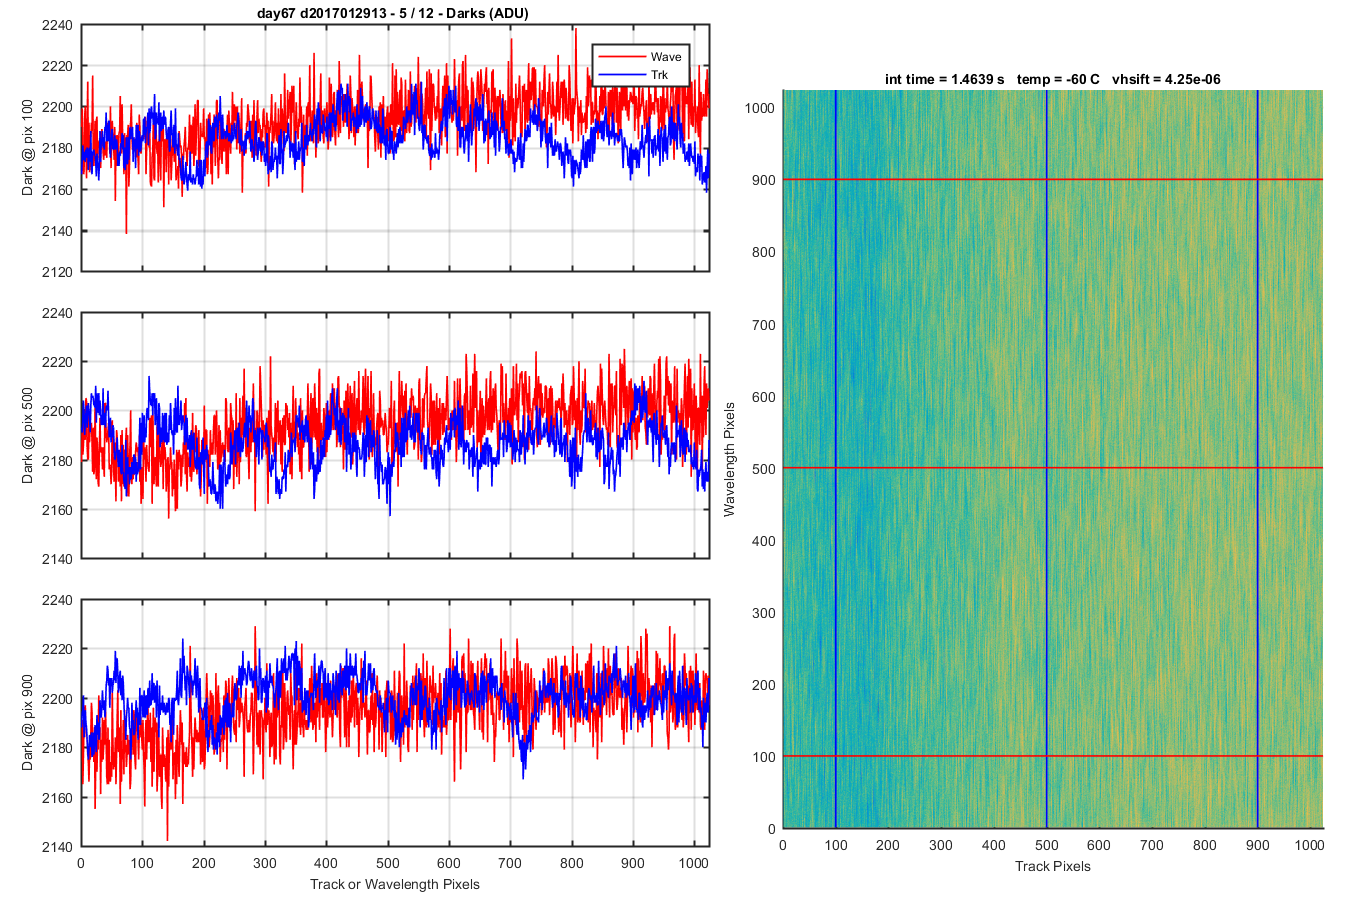1350x900 pixels.
Task: Select the Wave legend label
Action: [x=666, y=57]
